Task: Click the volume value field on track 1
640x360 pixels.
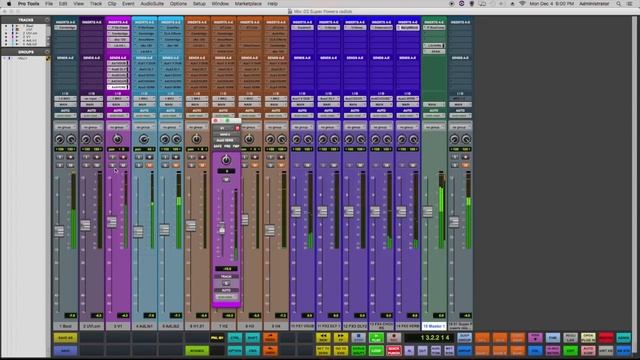Action: click(71, 316)
